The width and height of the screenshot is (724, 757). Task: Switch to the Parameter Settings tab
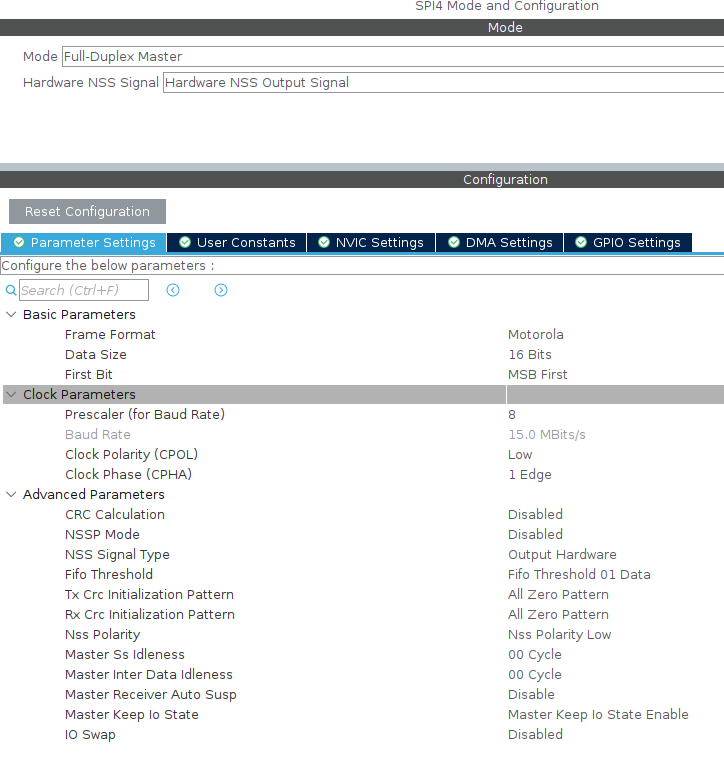pos(84,242)
